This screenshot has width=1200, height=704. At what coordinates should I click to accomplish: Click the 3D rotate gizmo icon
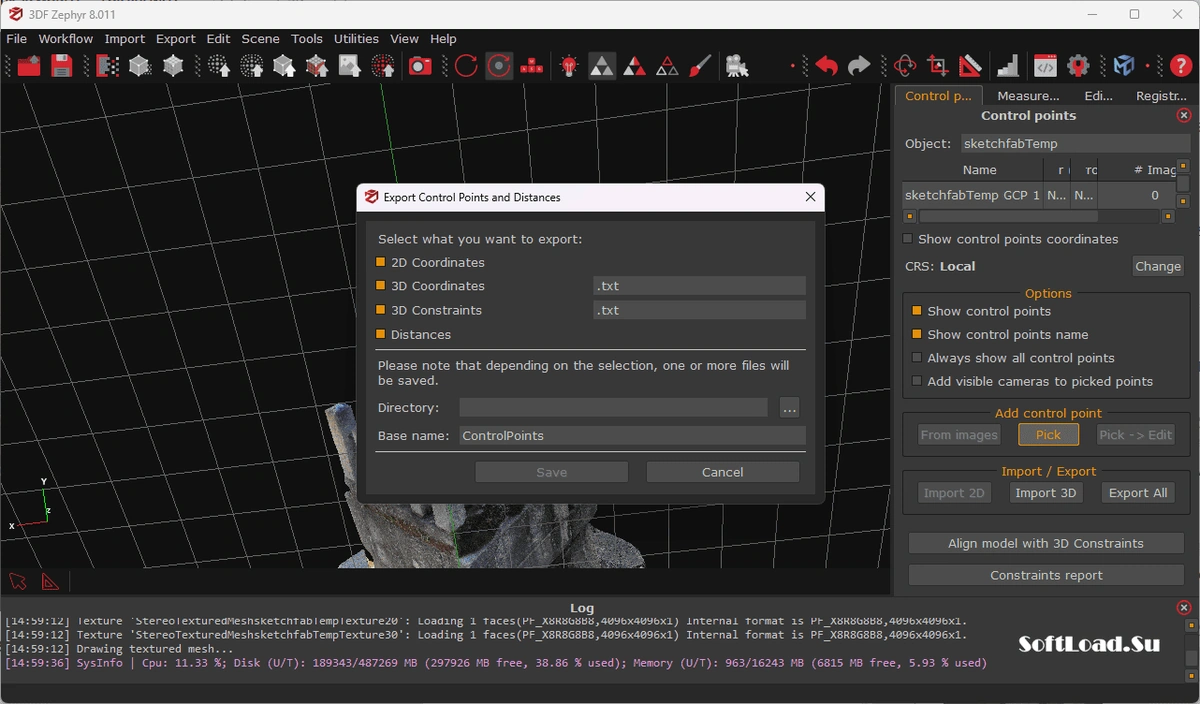905,66
